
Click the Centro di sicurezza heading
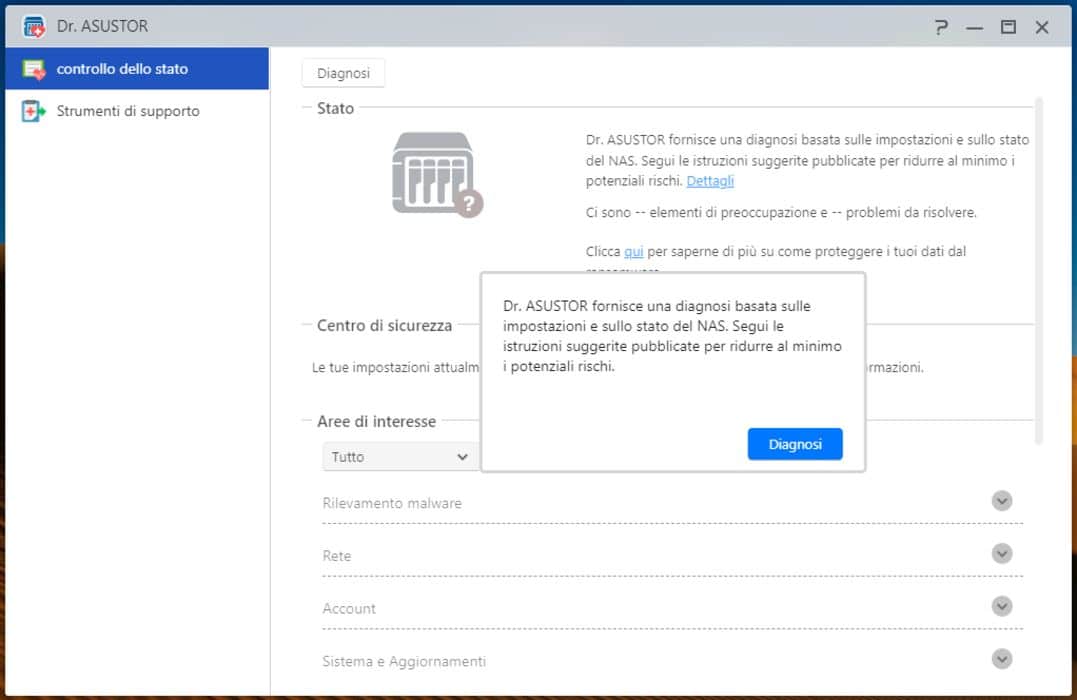(x=384, y=326)
